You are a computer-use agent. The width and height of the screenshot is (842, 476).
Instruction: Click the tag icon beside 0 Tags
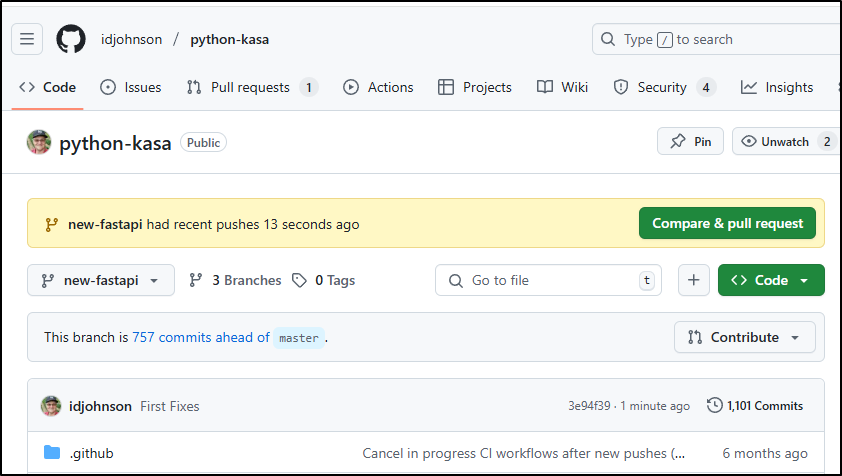pyautogui.click(x=299, y=280)
